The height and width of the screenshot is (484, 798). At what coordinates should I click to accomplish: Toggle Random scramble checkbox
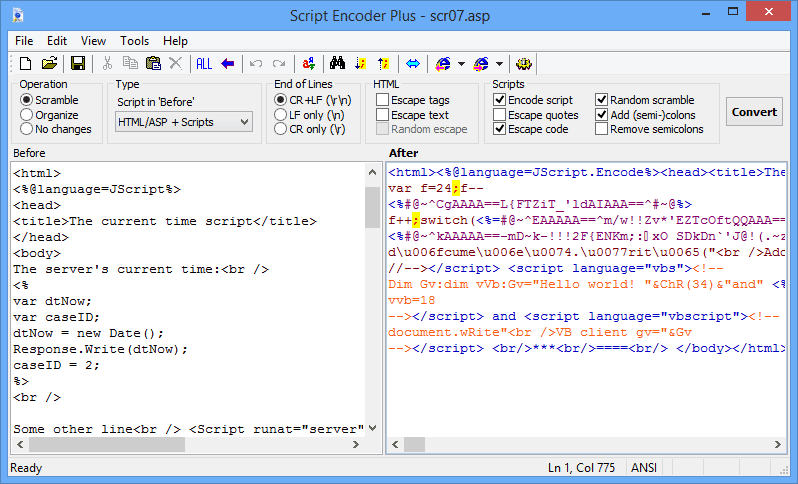[x=645, y=100]
